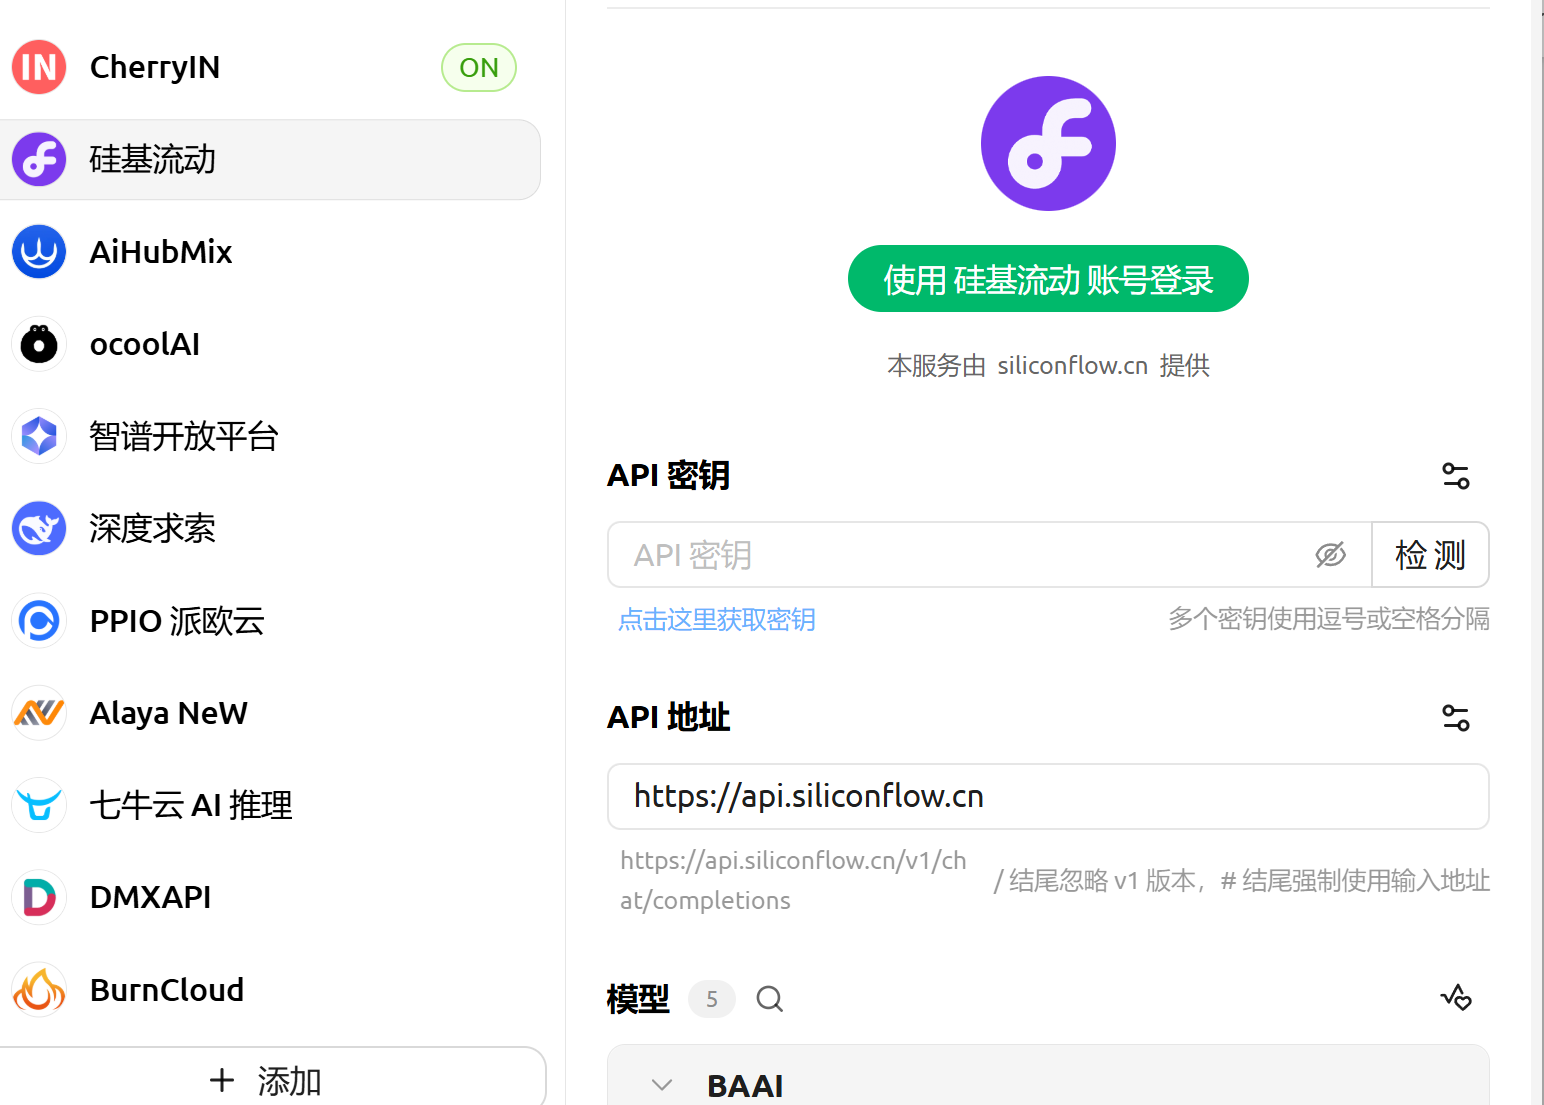Screen dimensions: 1544x1105
Task: Click the plus icon beside 添加
Action: click(x=222, y=1080)
